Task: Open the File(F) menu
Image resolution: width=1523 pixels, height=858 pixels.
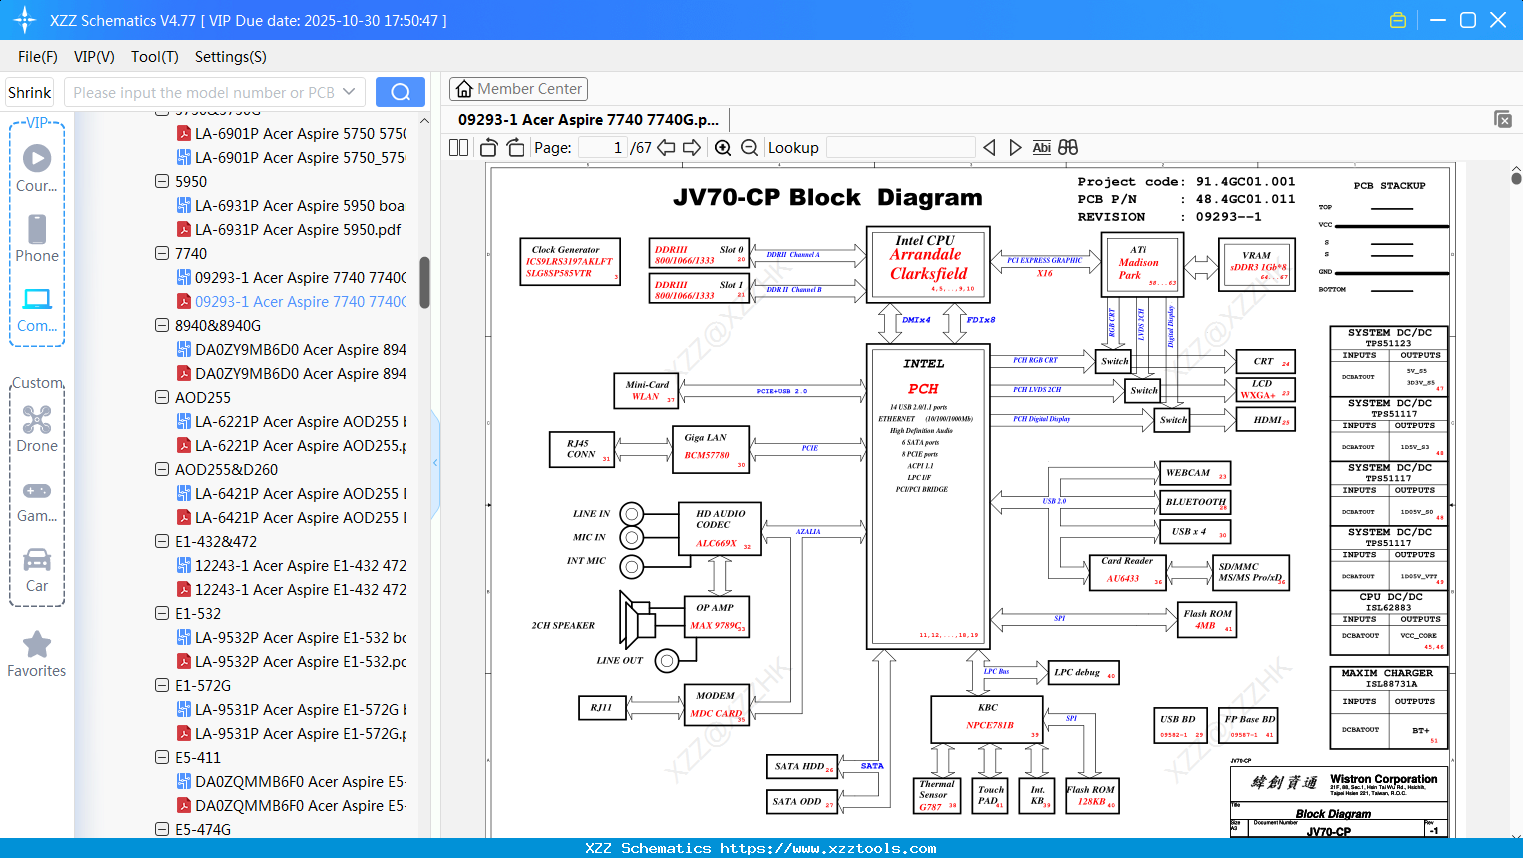Action: tap(38, 57)
